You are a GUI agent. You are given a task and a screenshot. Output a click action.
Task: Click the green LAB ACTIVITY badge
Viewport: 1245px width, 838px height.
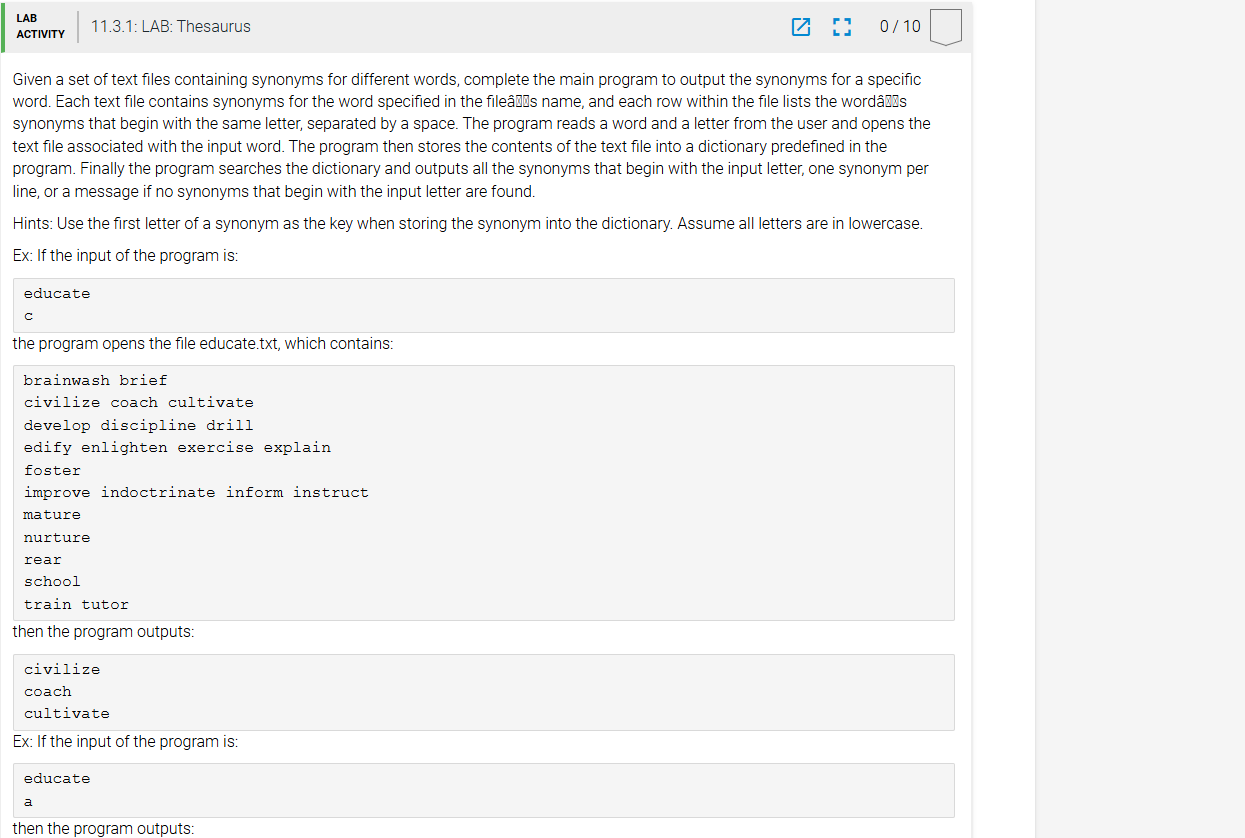38,27
